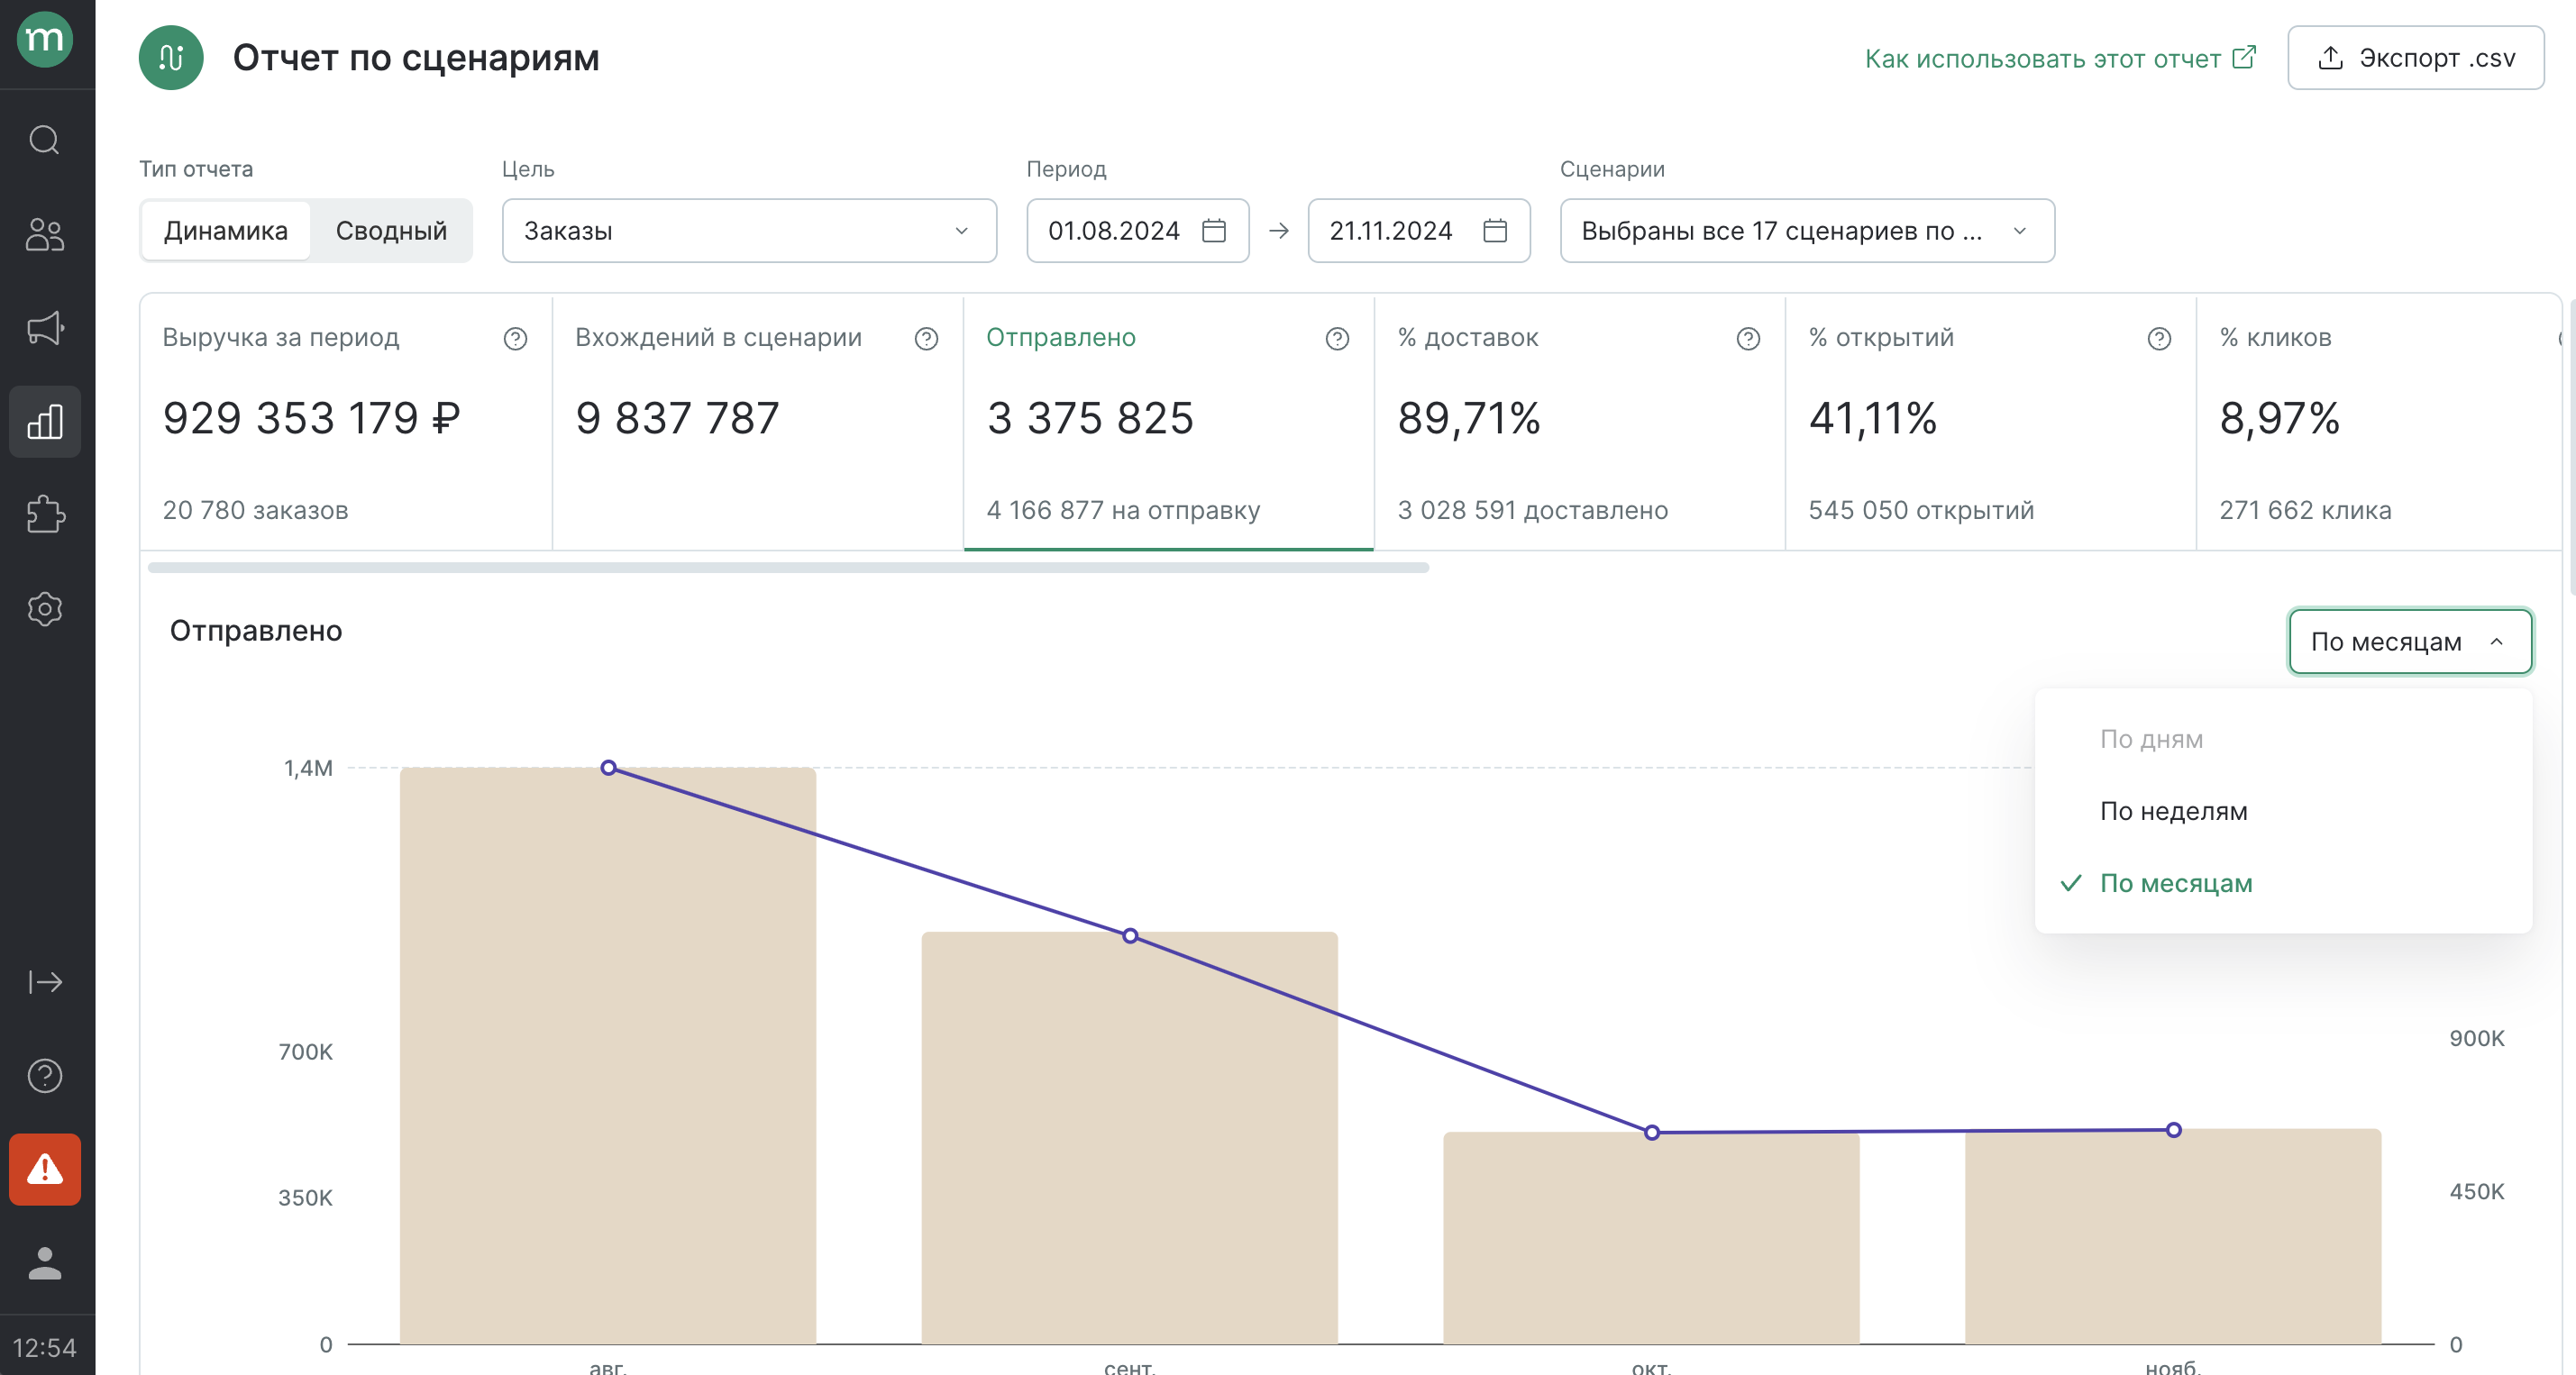This screenshot has width=2576, height=1375.
Task: Click the August data point on chart
Action: point(608,768)
